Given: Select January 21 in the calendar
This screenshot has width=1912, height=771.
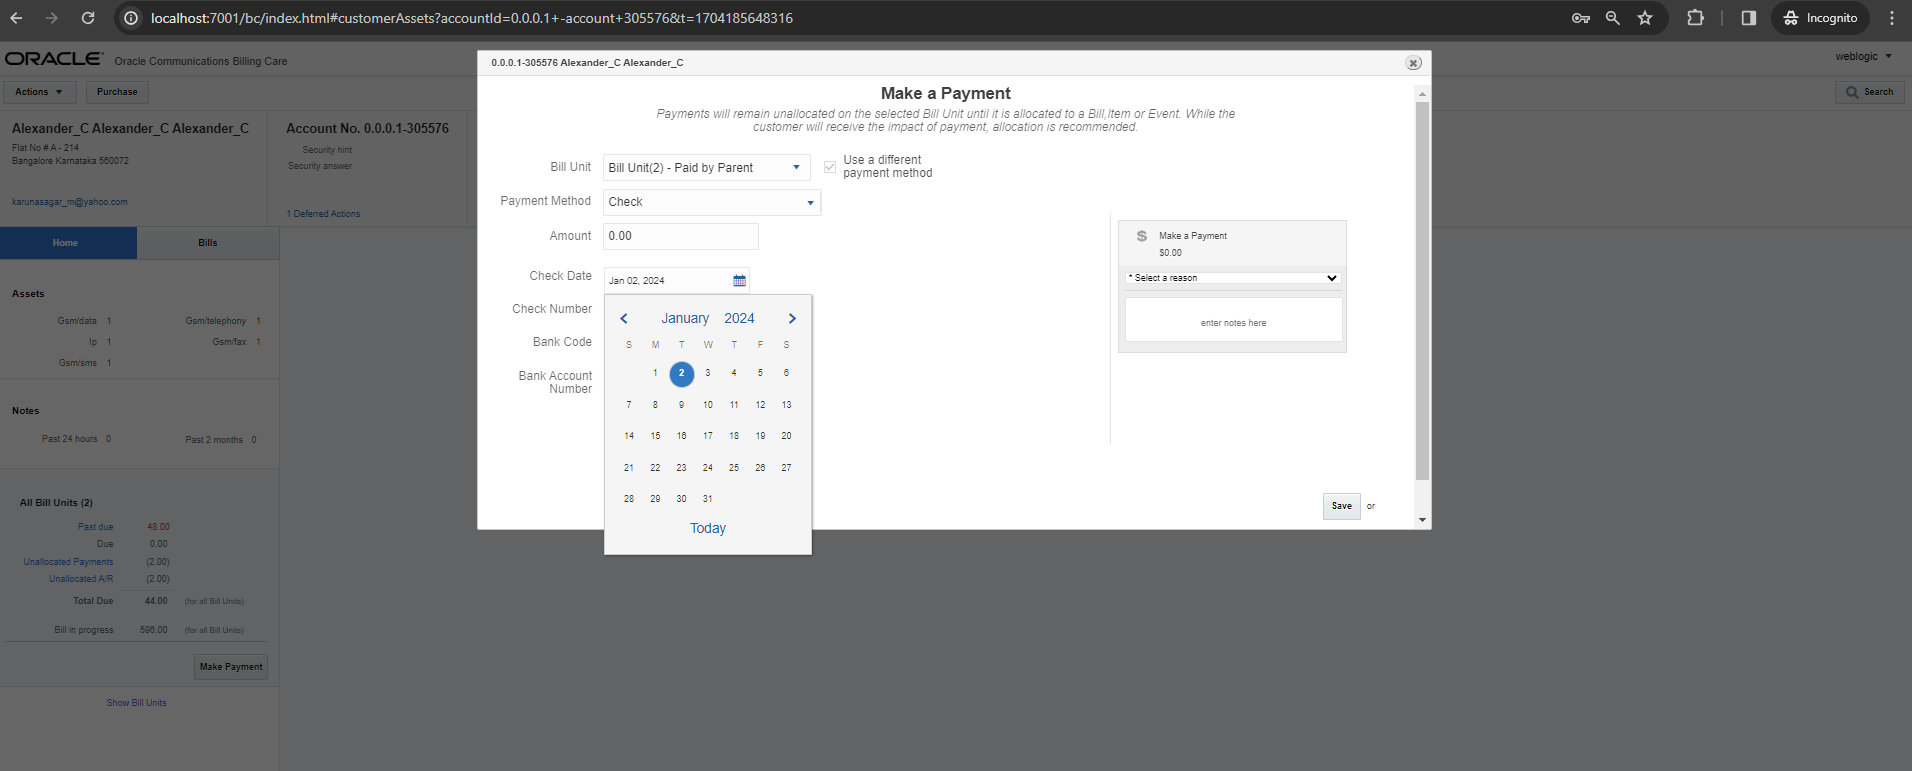Looking at the screenshot, I should pyautogui.click(x=629, y=468).
